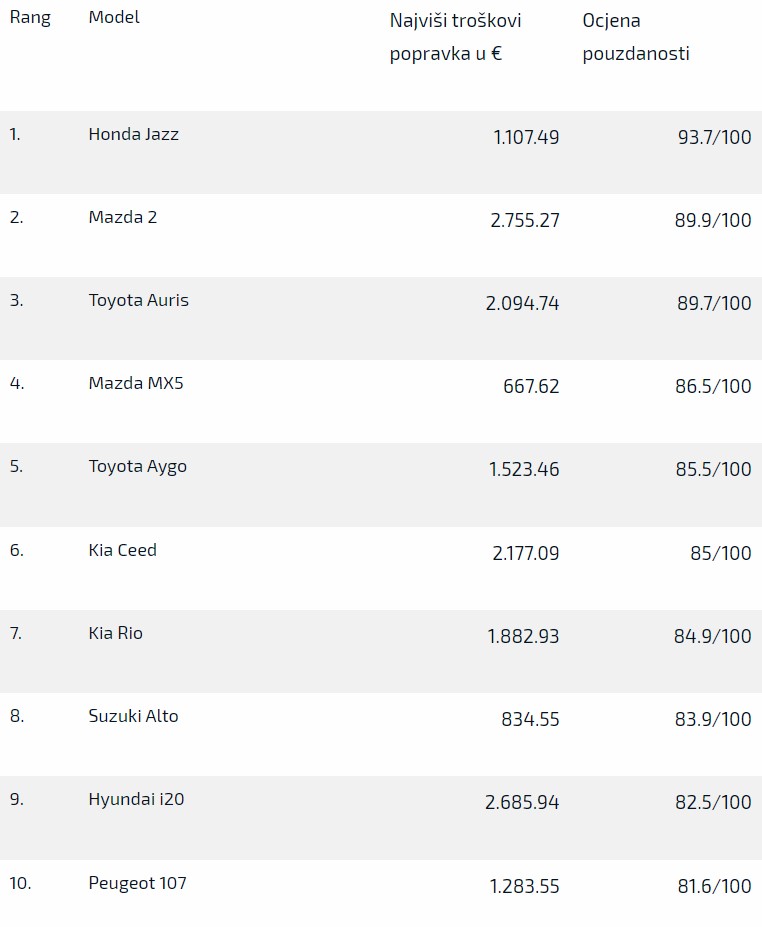Click the Toyota Auris row label
The image size is (762, 927).
[x=138, y=300]
